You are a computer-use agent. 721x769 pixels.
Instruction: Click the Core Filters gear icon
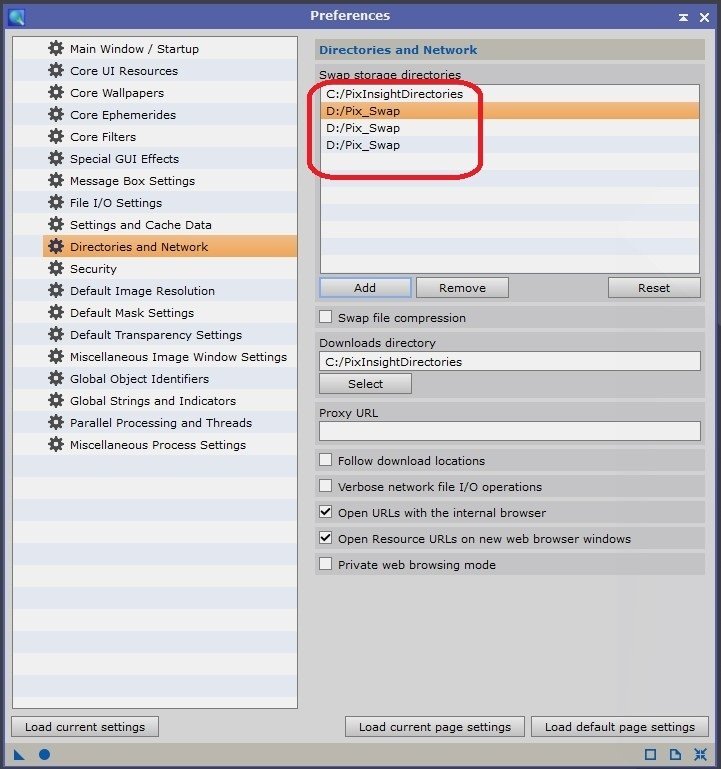pos(56,136)
